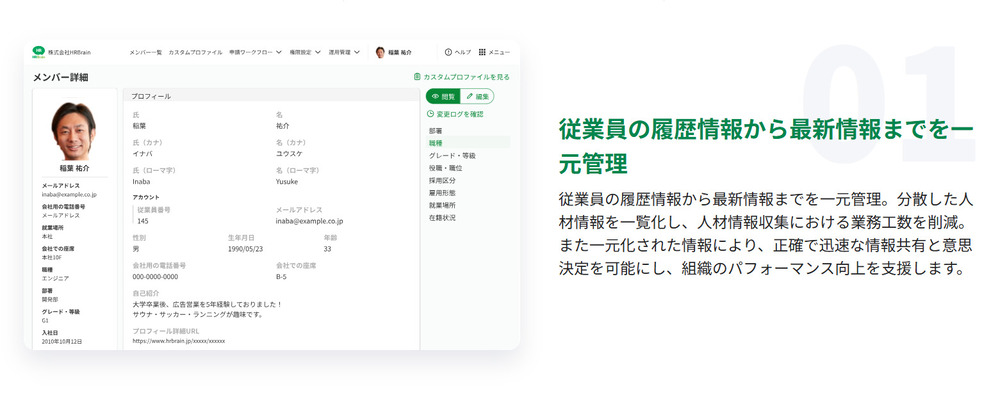Click the sidebar job type エンジニア

pos(55,278)
